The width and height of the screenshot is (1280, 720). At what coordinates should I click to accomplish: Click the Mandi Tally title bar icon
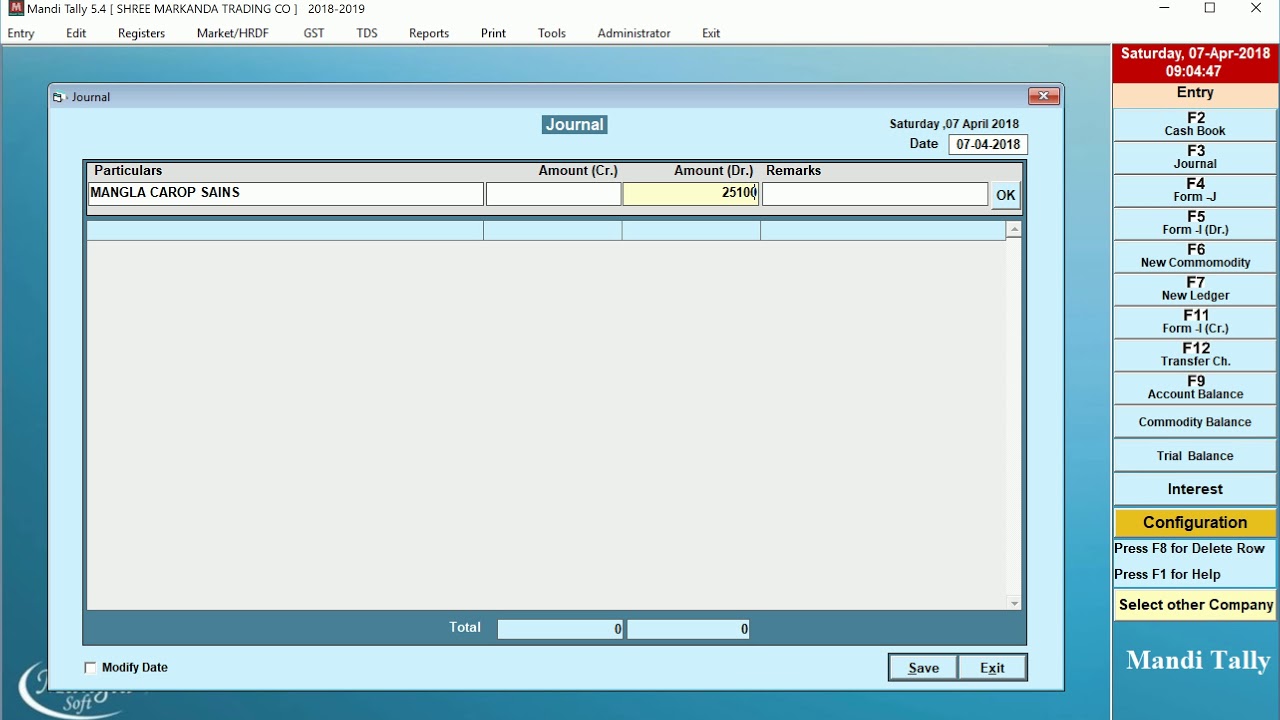point(15,9)
